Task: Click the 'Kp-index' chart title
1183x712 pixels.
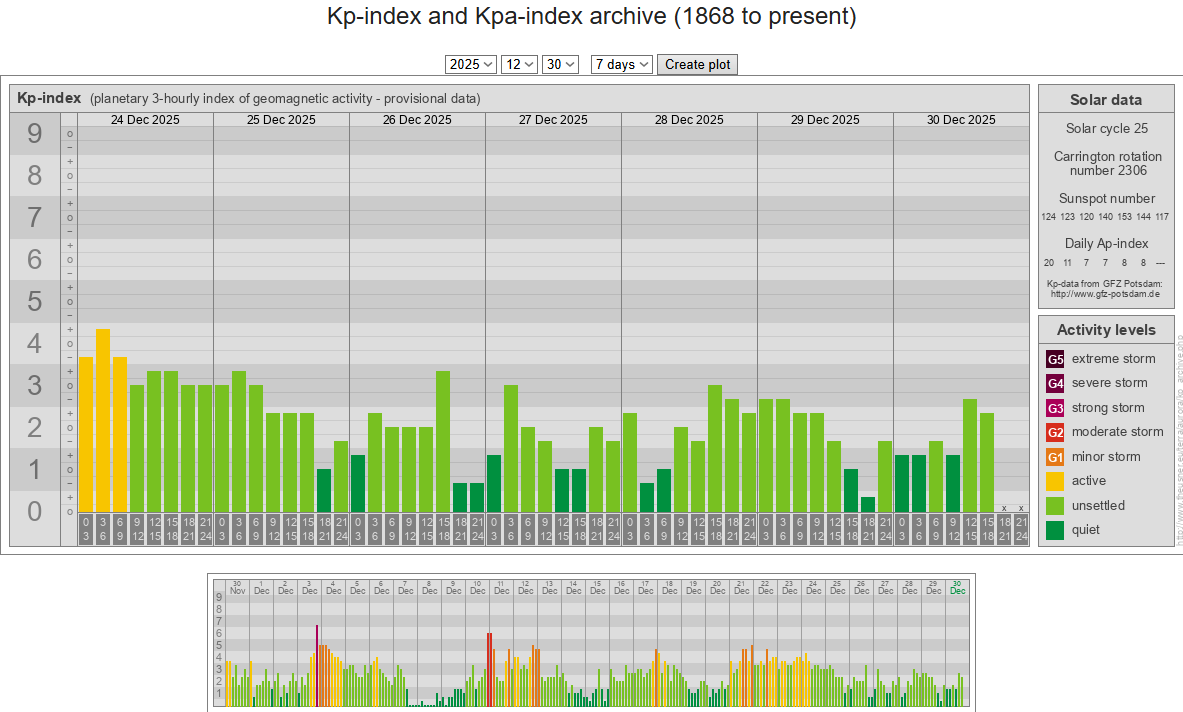Action: click(x=49, y=98)
